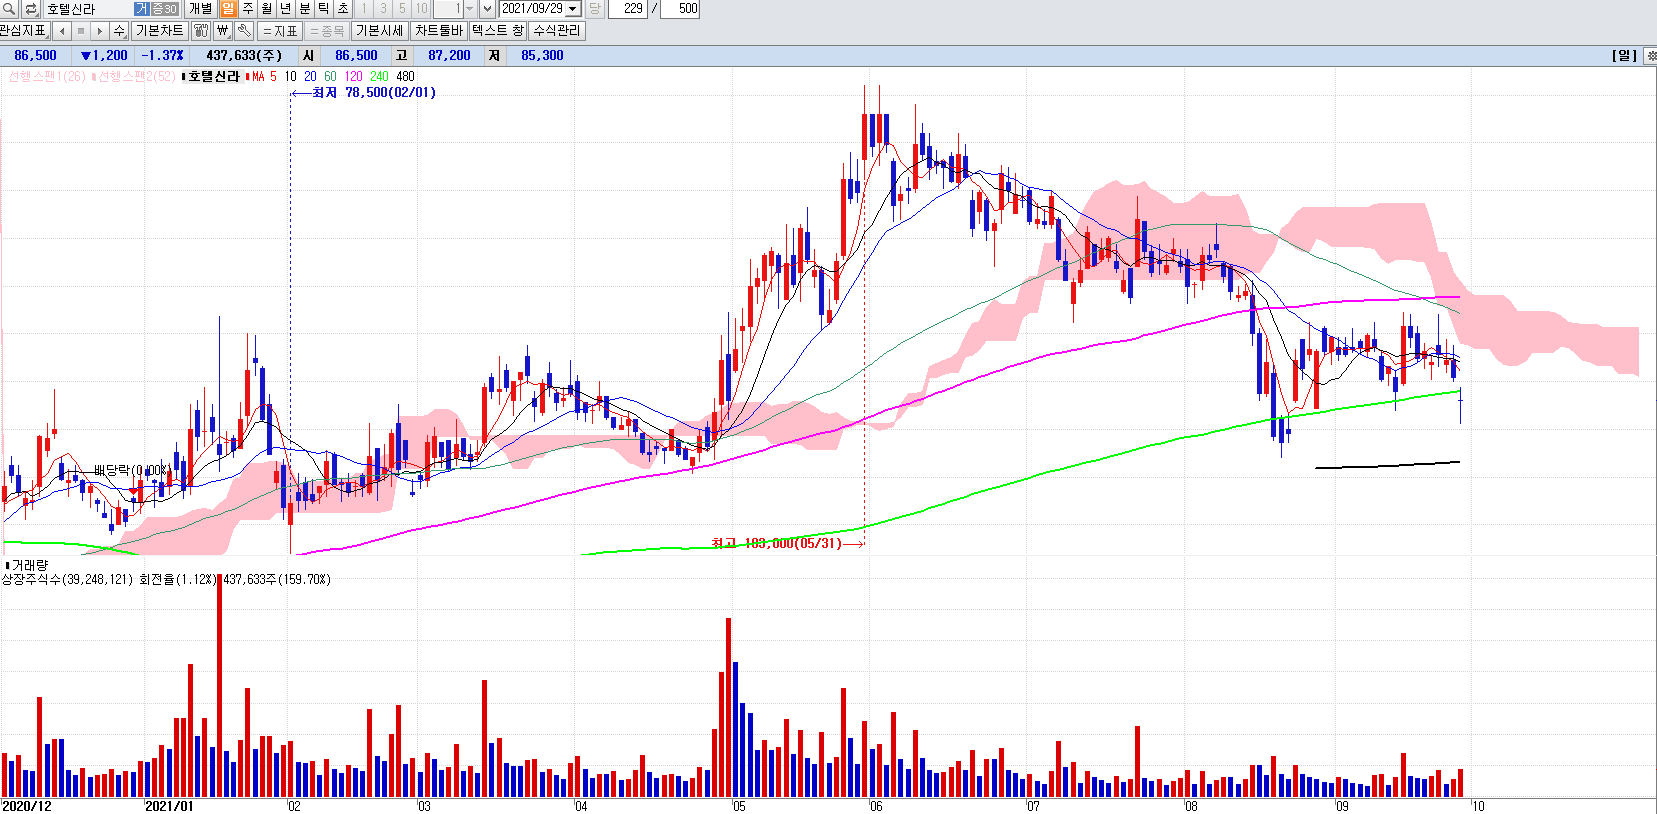Click the 상장주식수(39,248,121) info text
Screen dimensions: 1657x814
pyautogui.click(x=67, y=580)
